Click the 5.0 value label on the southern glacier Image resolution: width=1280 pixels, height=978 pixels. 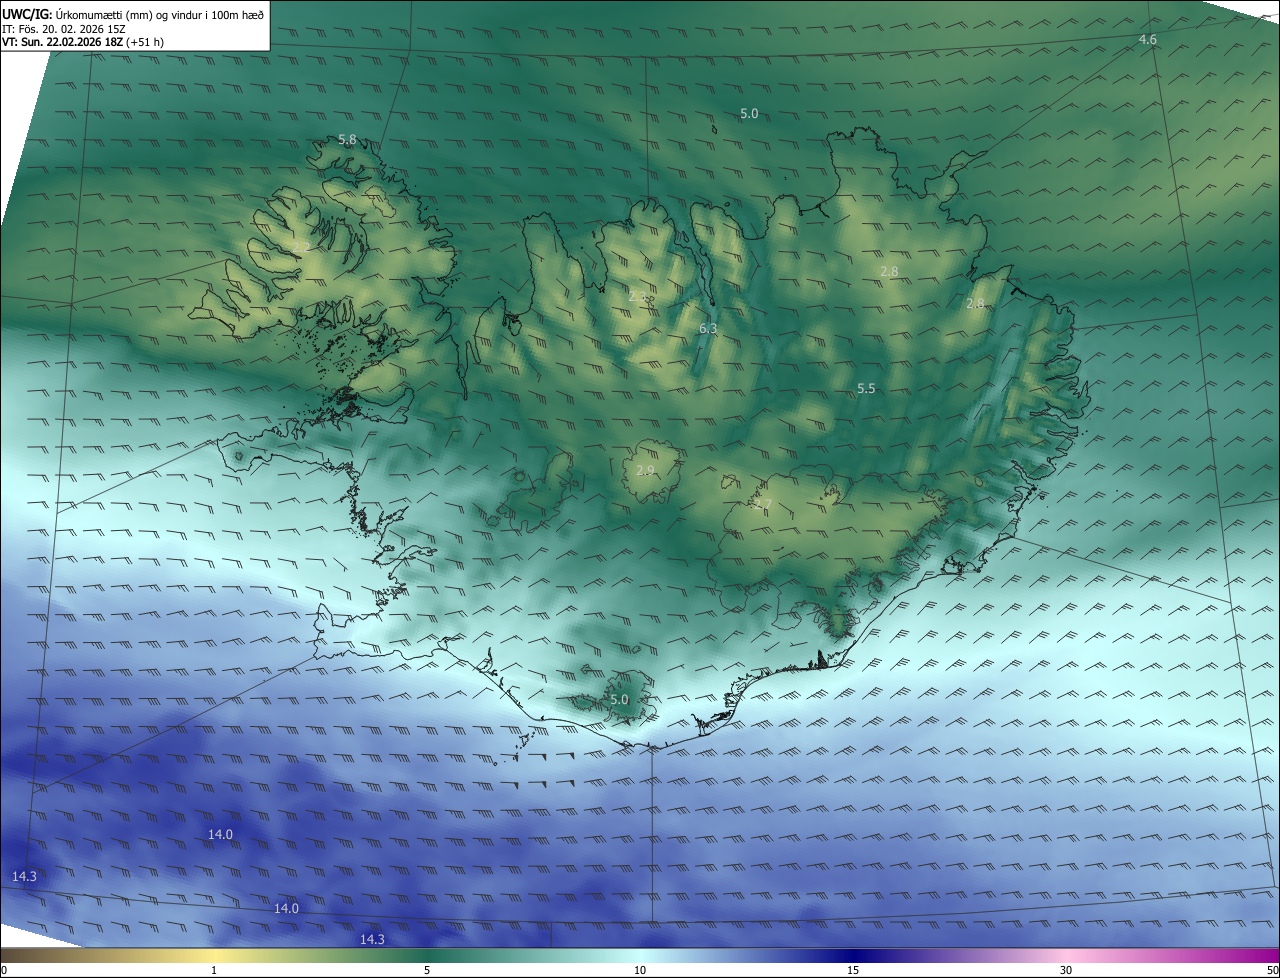(619, 700)
